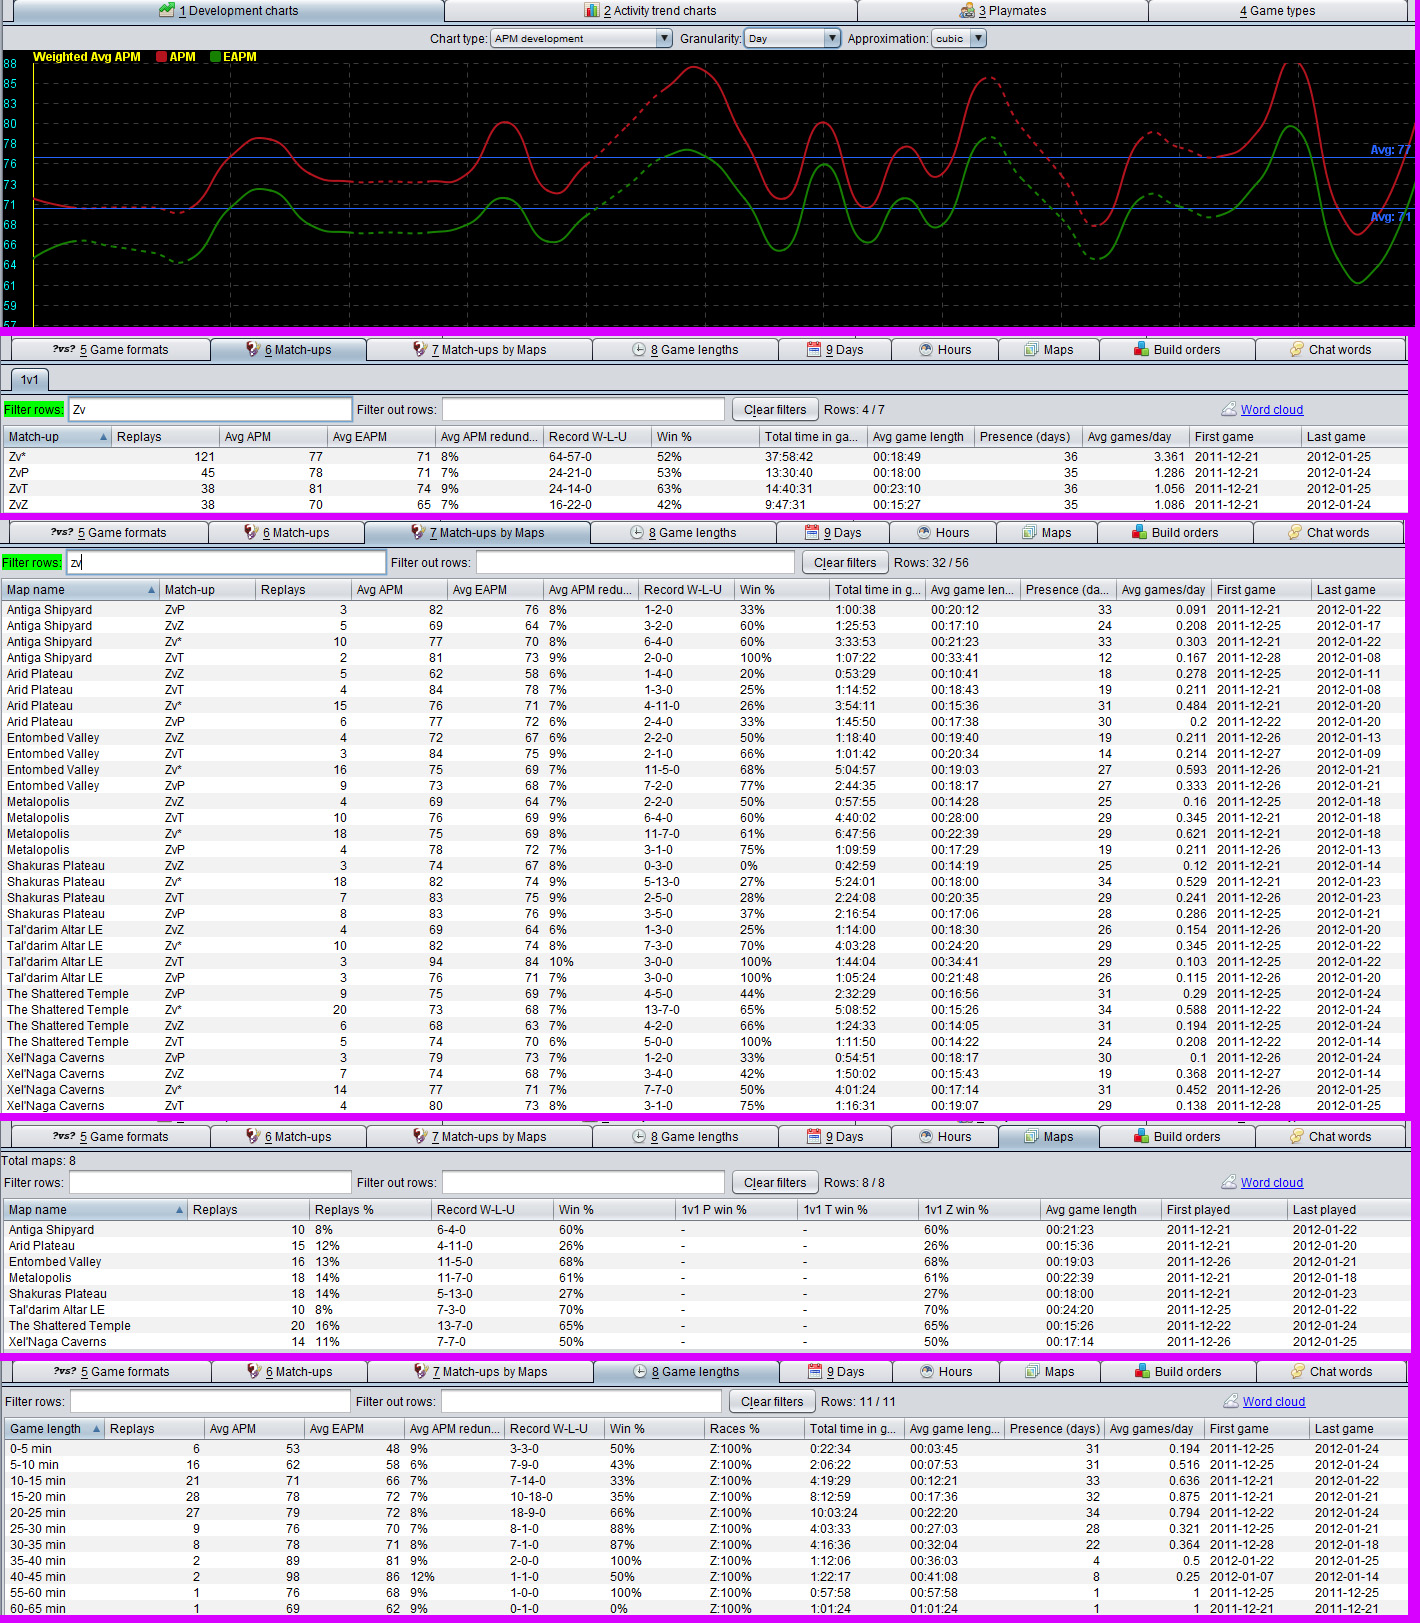Click the Filter rows field containing capitalized Zv

pos(210,409)
